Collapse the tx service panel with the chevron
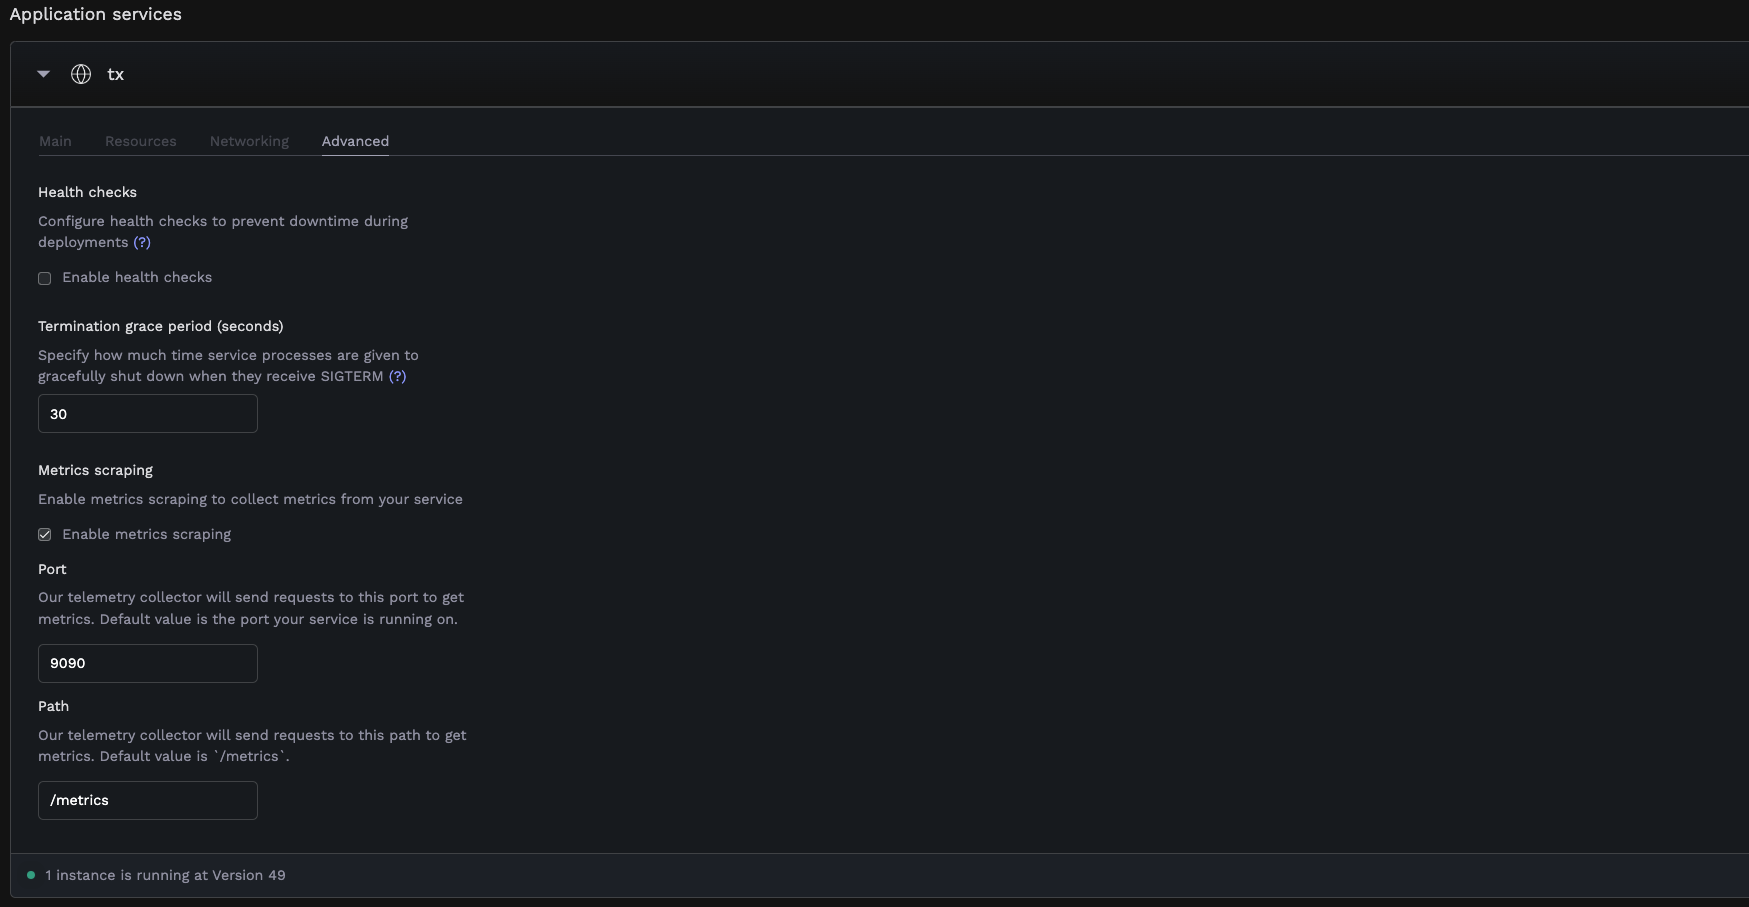 43,73
